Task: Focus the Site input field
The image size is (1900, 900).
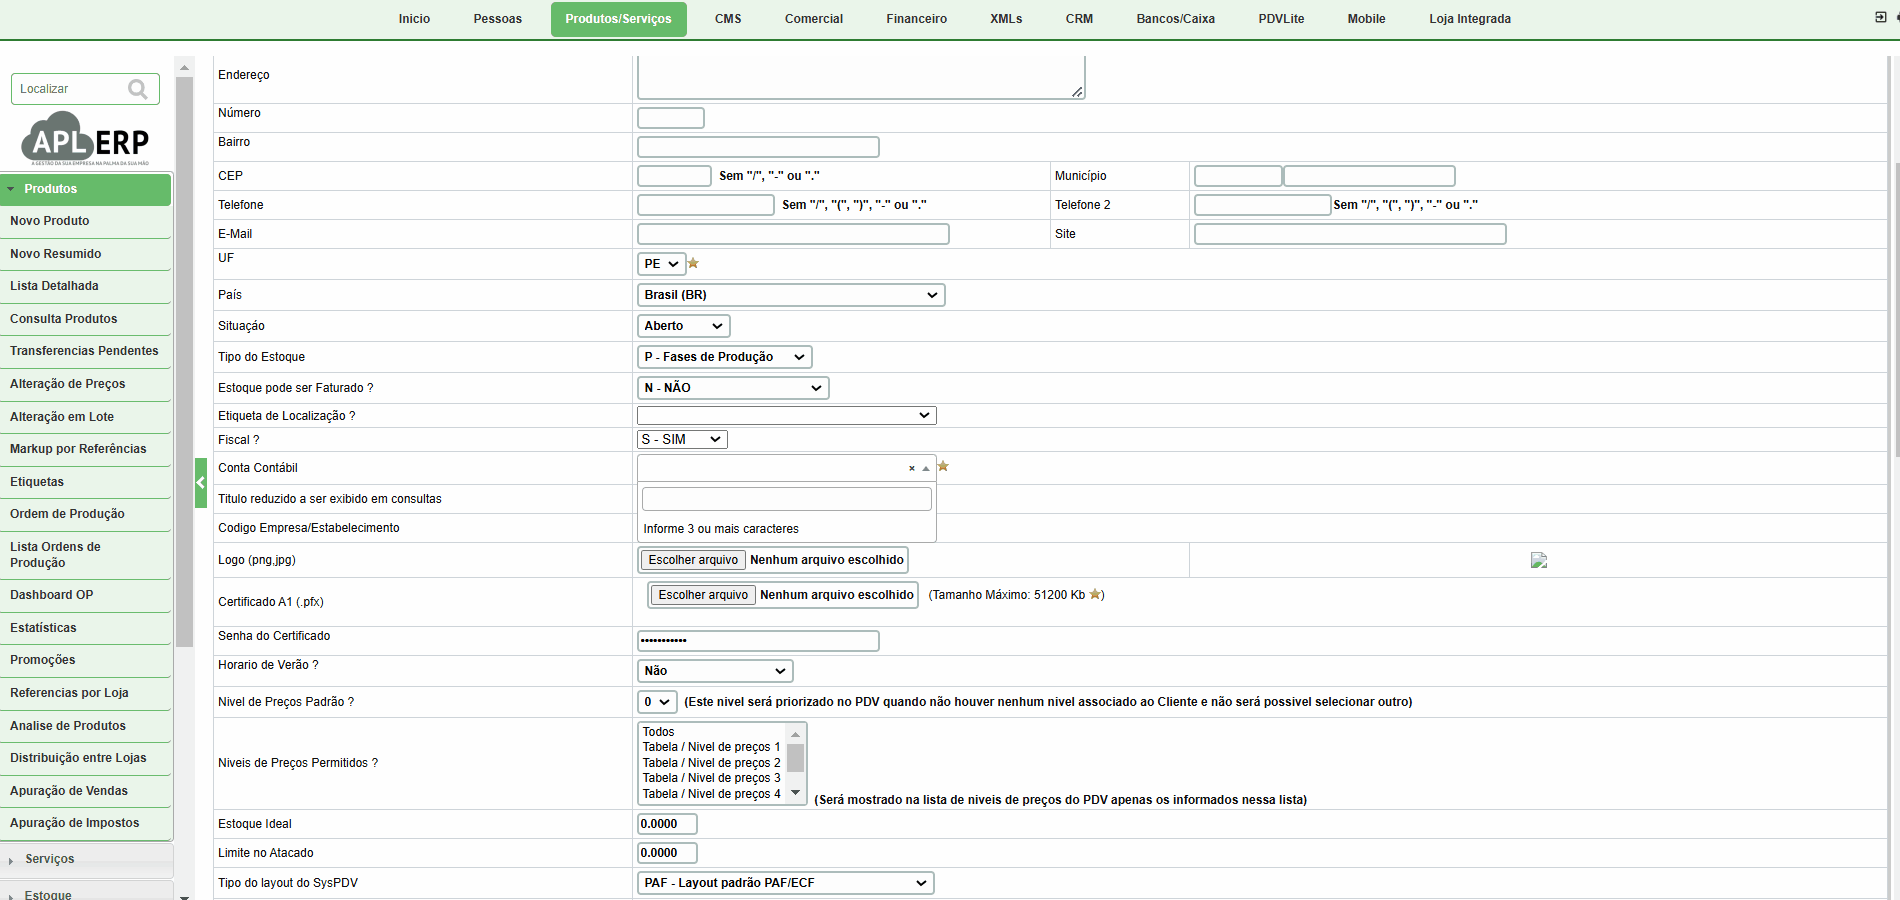Action: [x=1350, y=234]
